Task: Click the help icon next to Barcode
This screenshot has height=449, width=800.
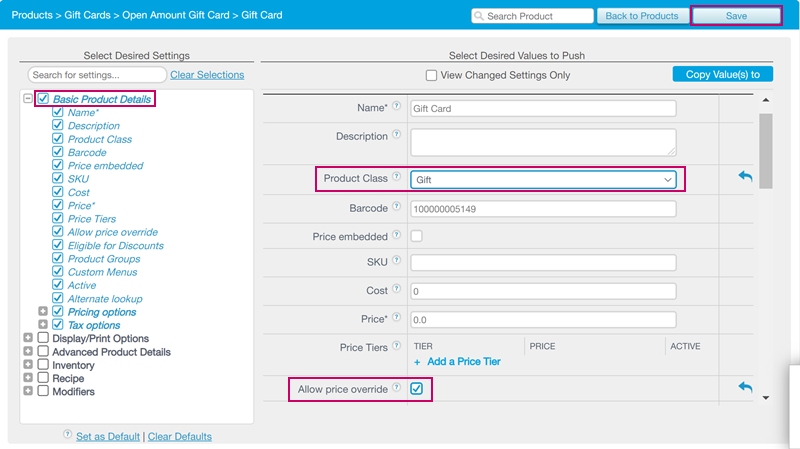Action: (x=396, y=207)
